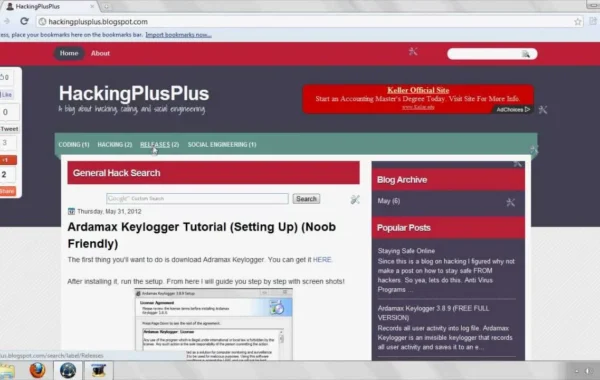The image size is (600, 380).
Task: Click the Like button in share sidebar
Action: click(x=7, y=94)
